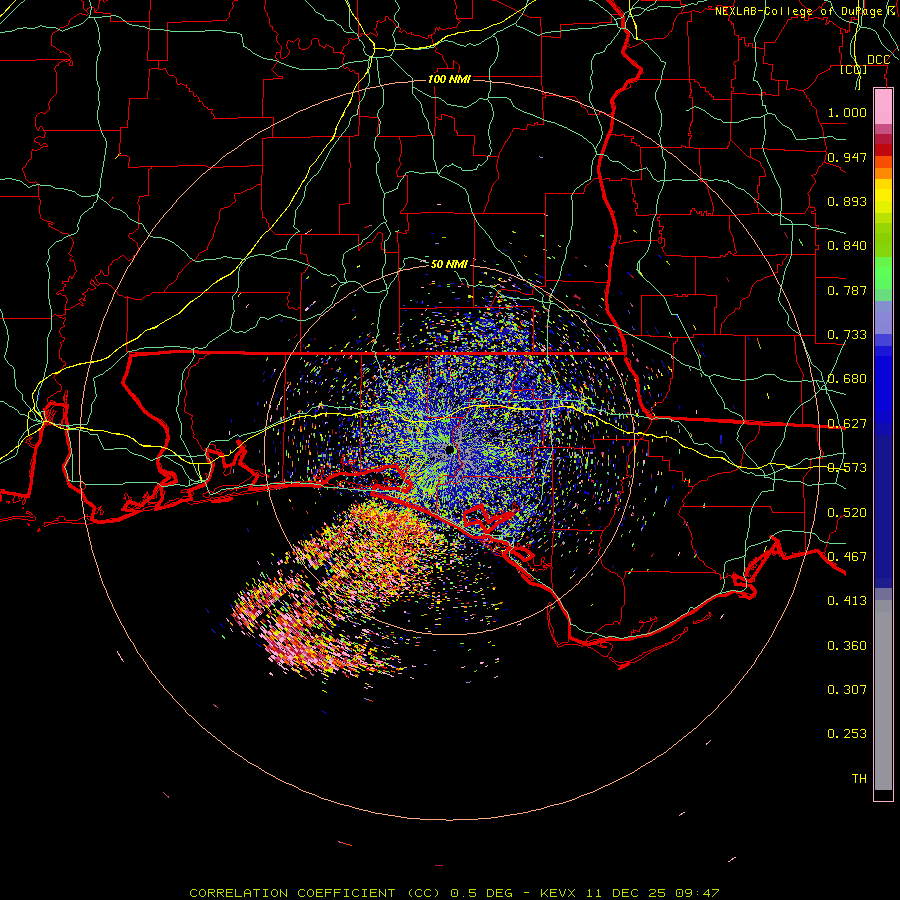Click the pink top segment of the color bar
This screenshot has height=900, width=900.
tap(883, 107)
